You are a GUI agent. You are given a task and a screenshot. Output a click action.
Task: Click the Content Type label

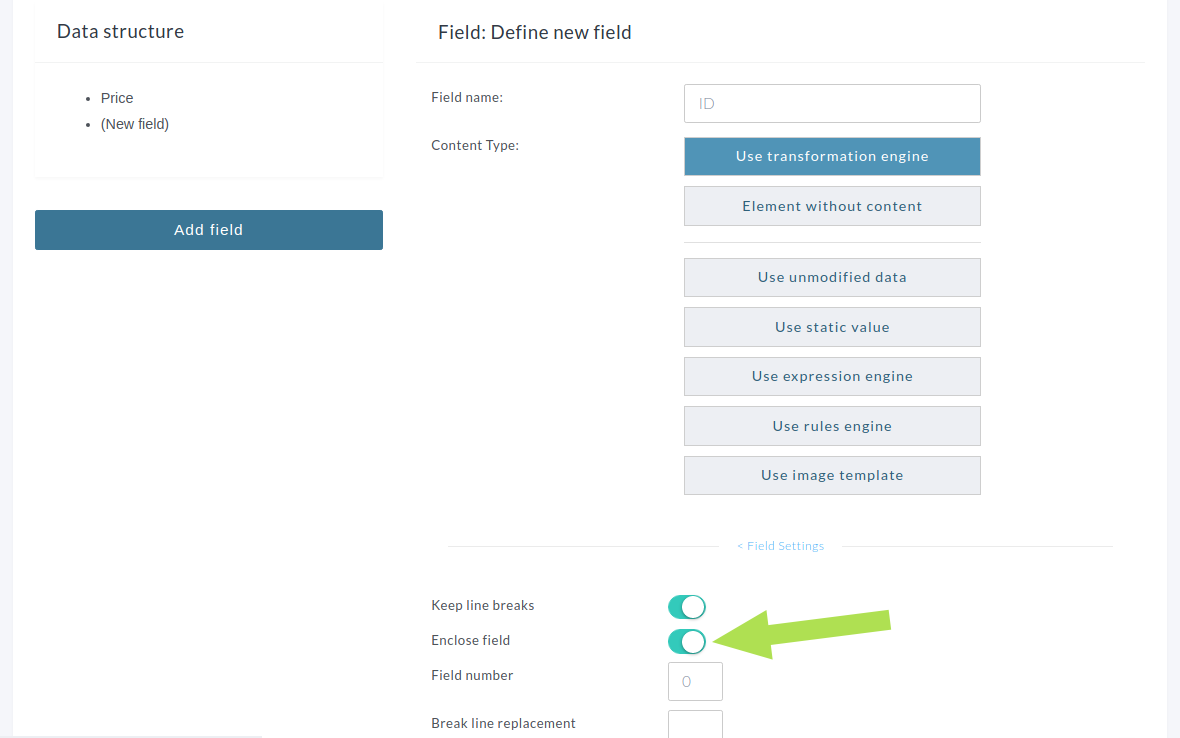475,145
